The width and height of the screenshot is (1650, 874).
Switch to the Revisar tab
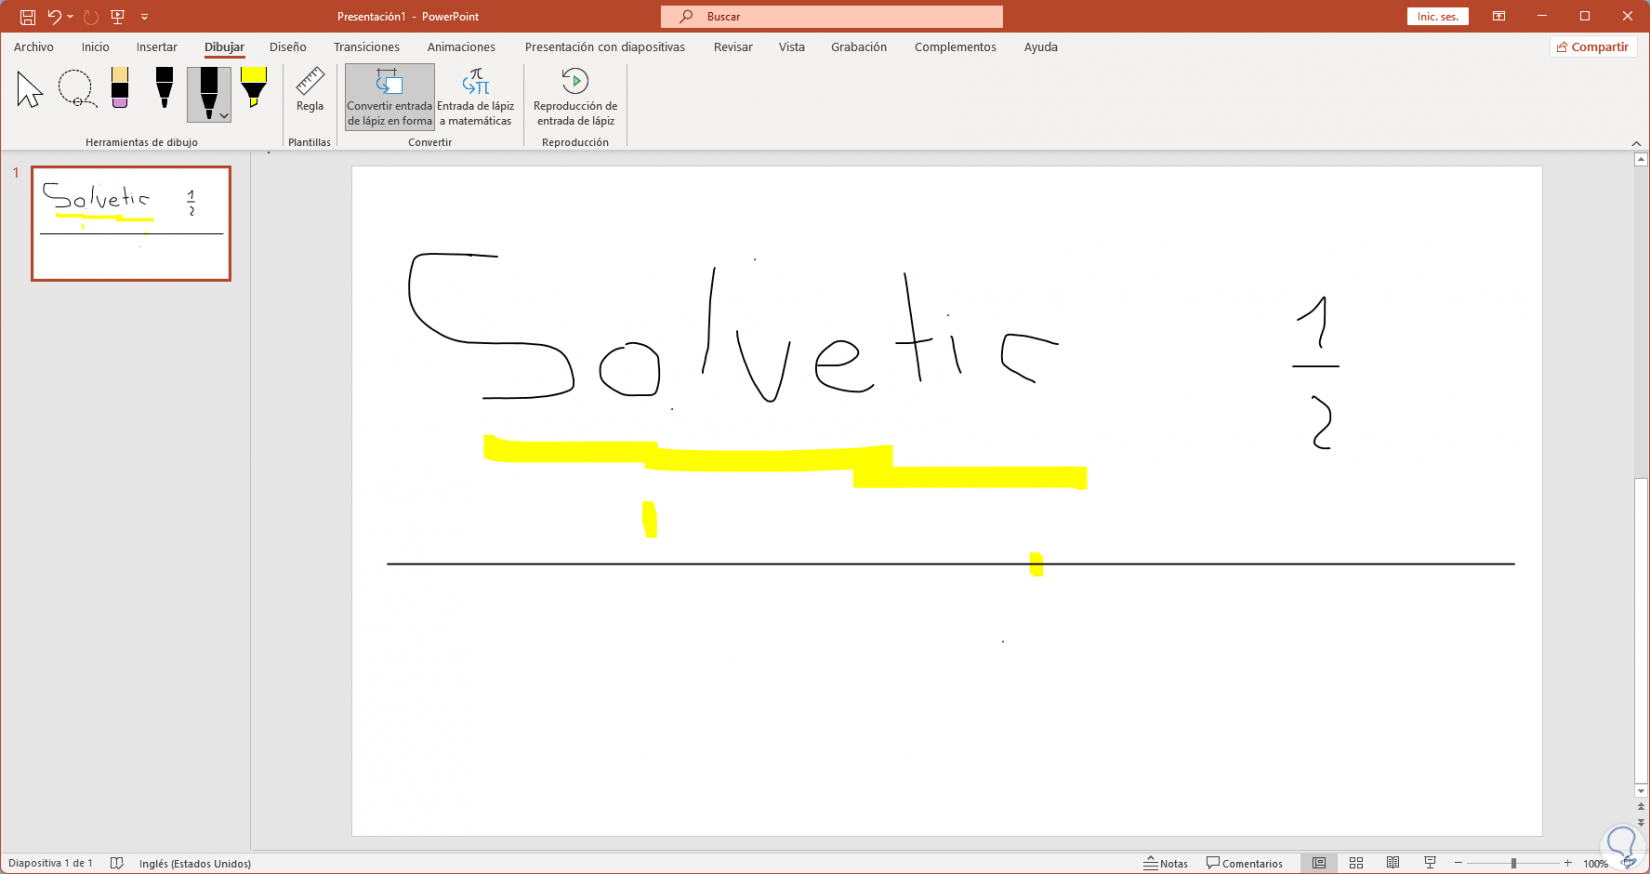733,47
